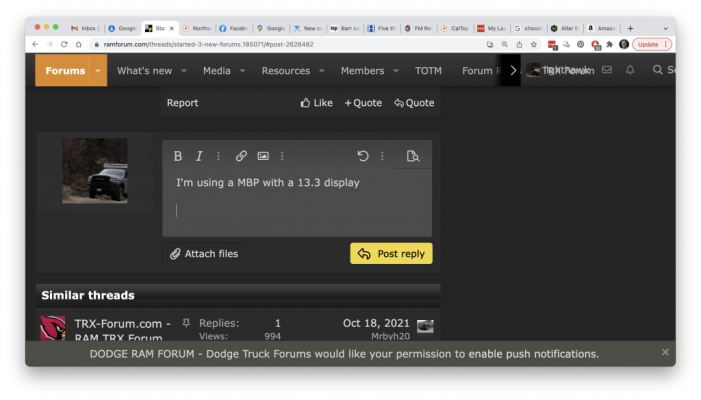The width and height of the screenshot is (701, 400).
Task: Open the Members menu
Action: (x=363, y=71)
